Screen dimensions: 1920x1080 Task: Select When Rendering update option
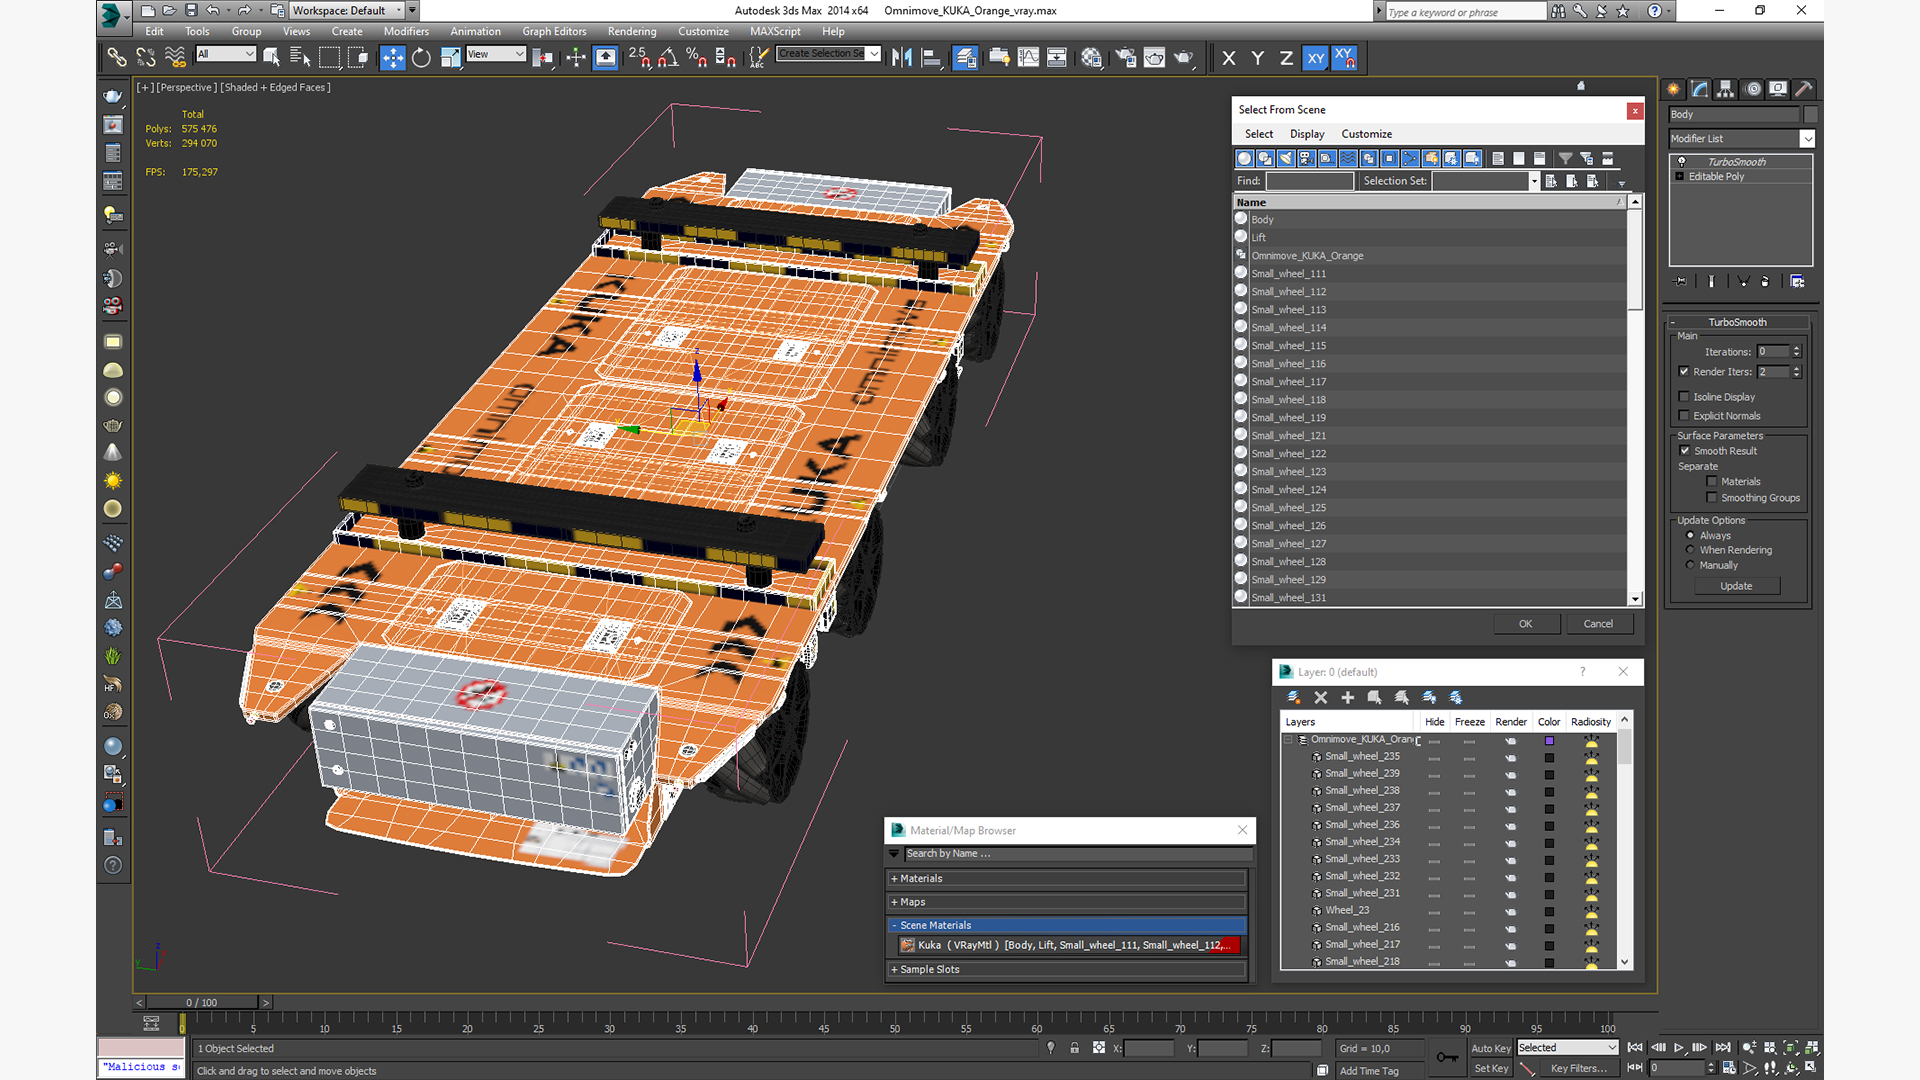[1691, 550]
